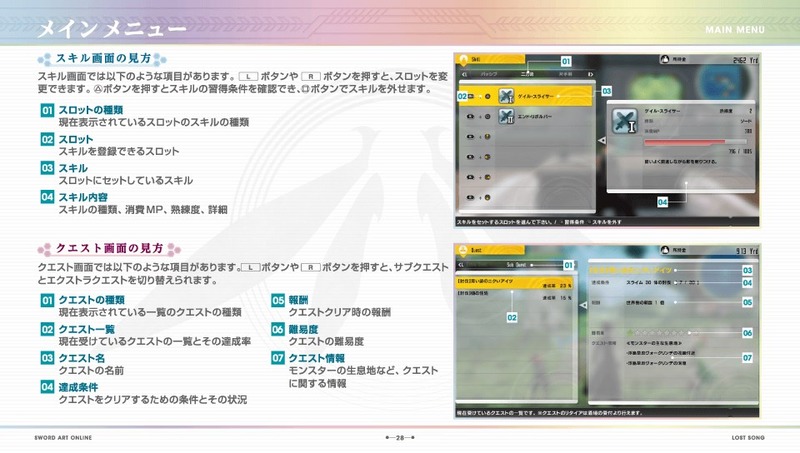Screen dimensions: 800x453
Task: Select the first empty skill slot row
Action: coord(526,137)
